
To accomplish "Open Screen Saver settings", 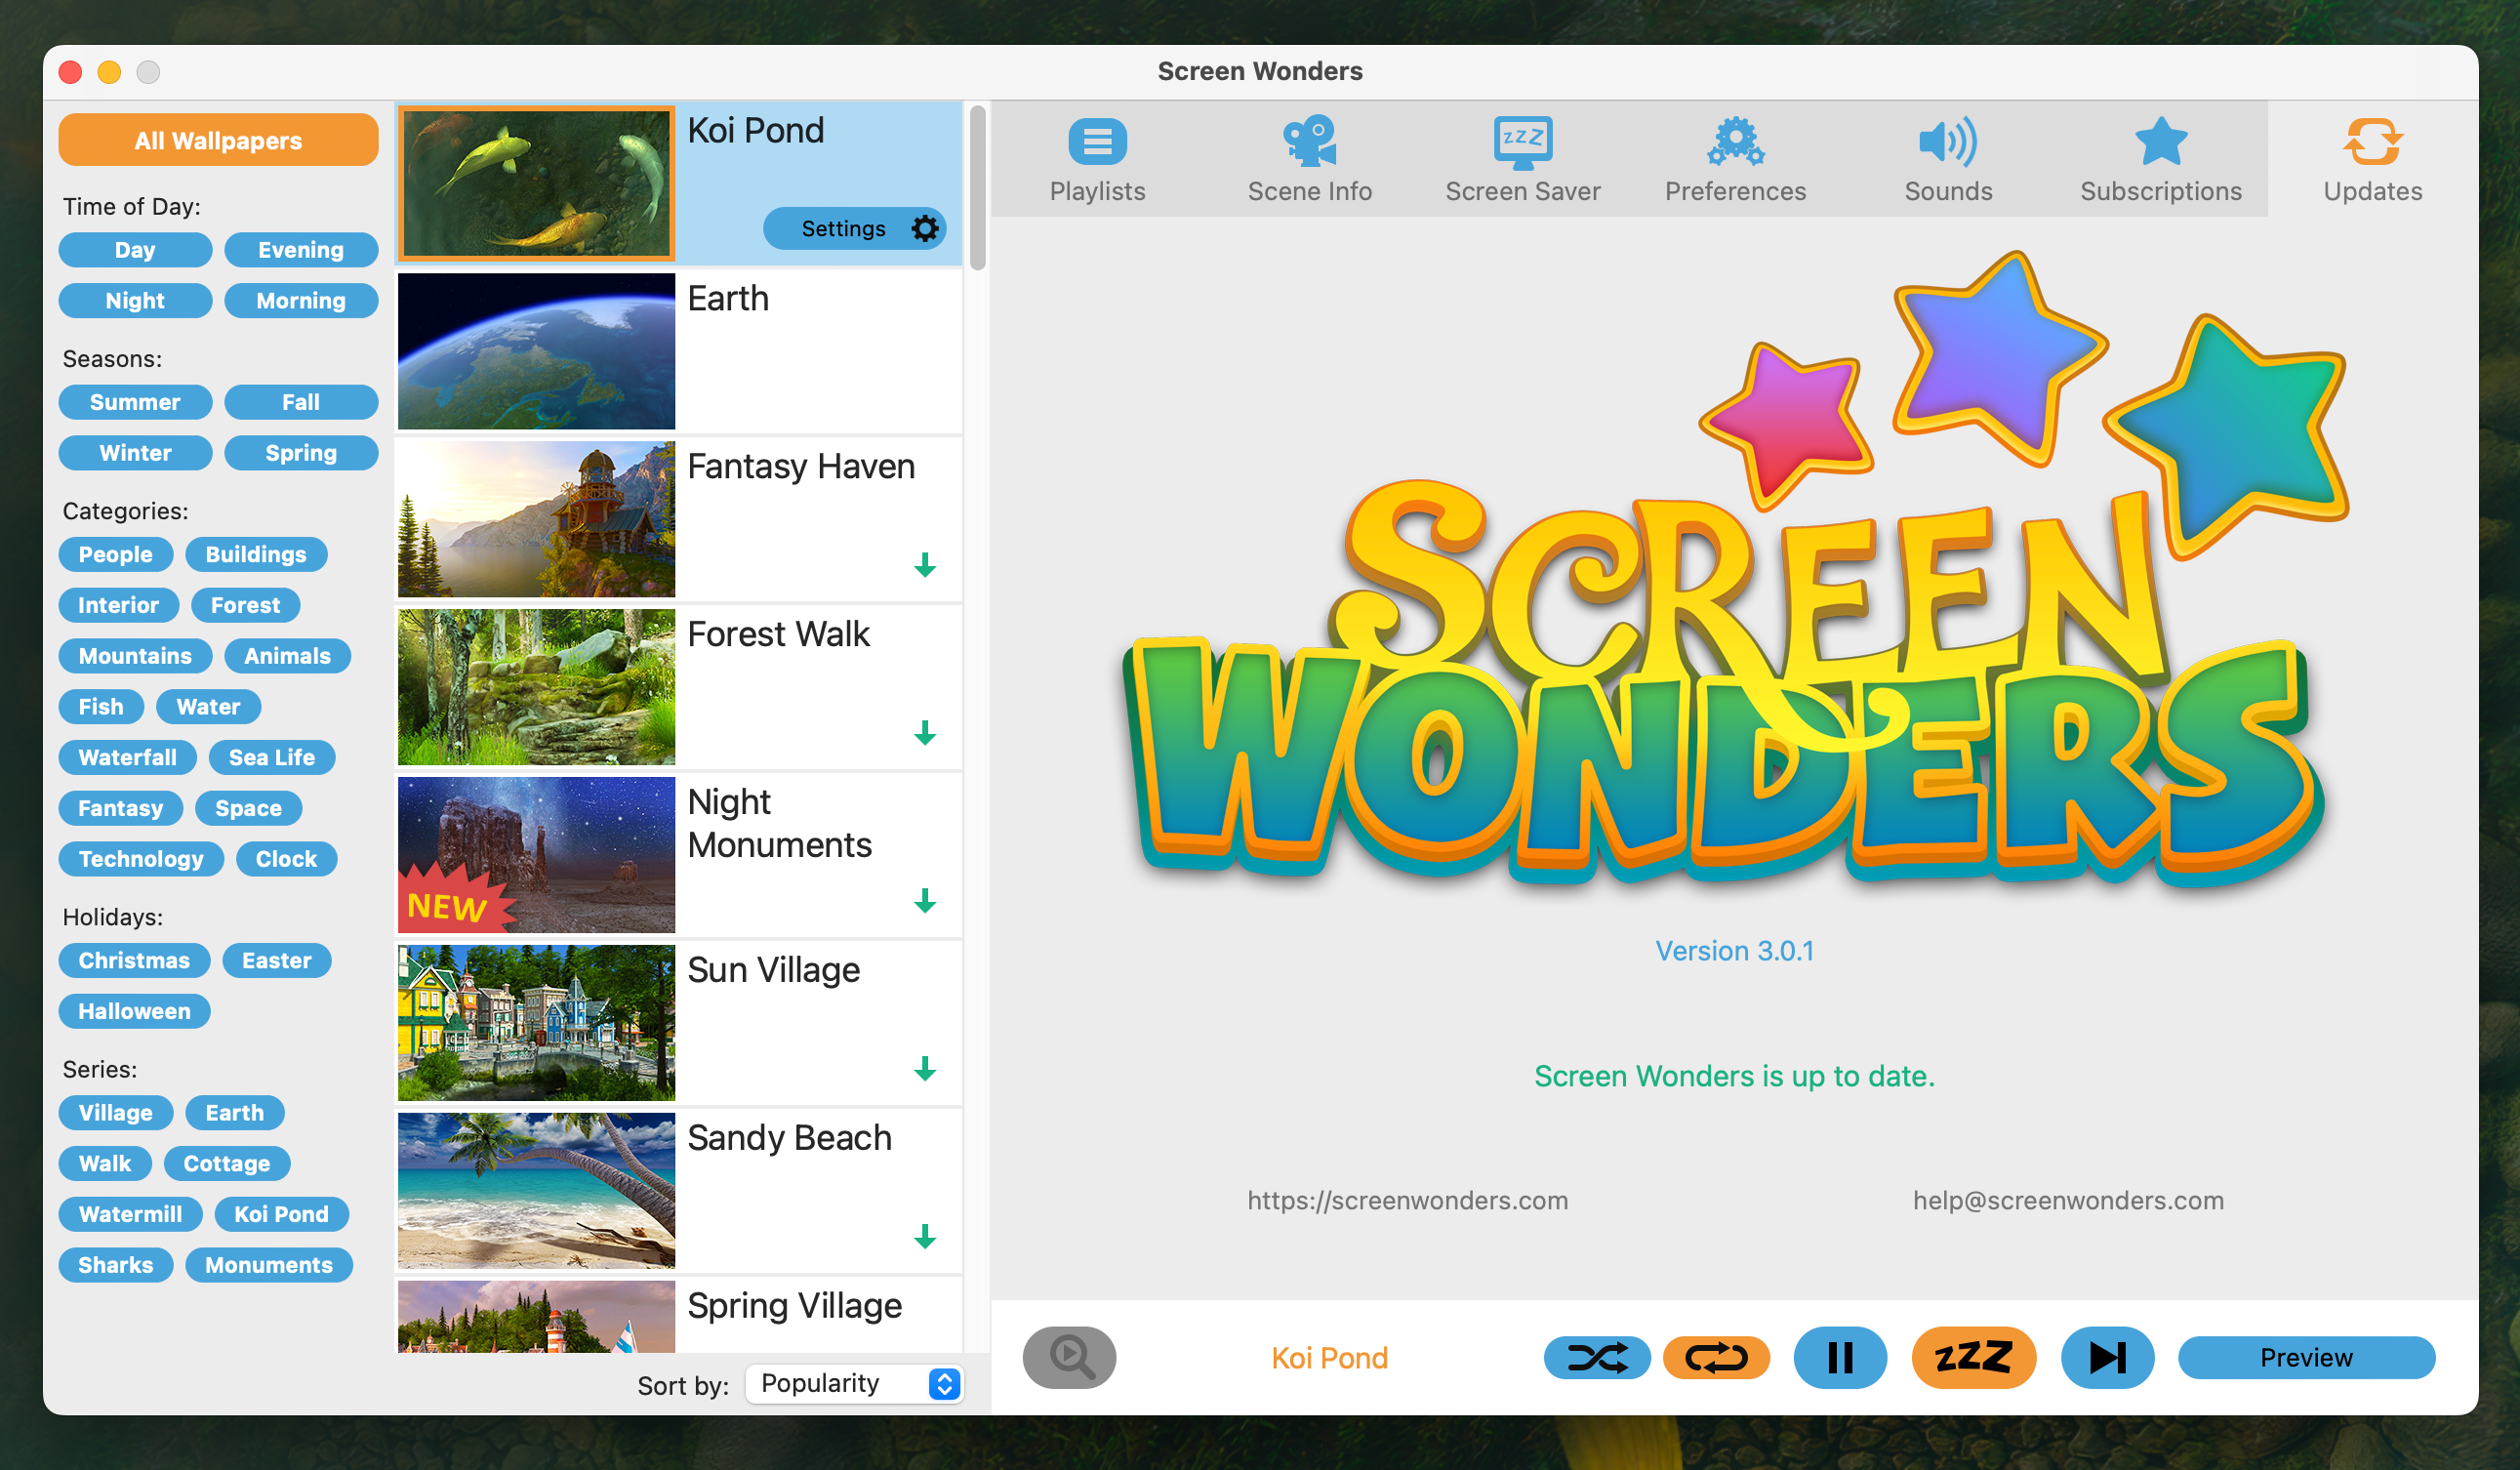I will coord(1522,160).
